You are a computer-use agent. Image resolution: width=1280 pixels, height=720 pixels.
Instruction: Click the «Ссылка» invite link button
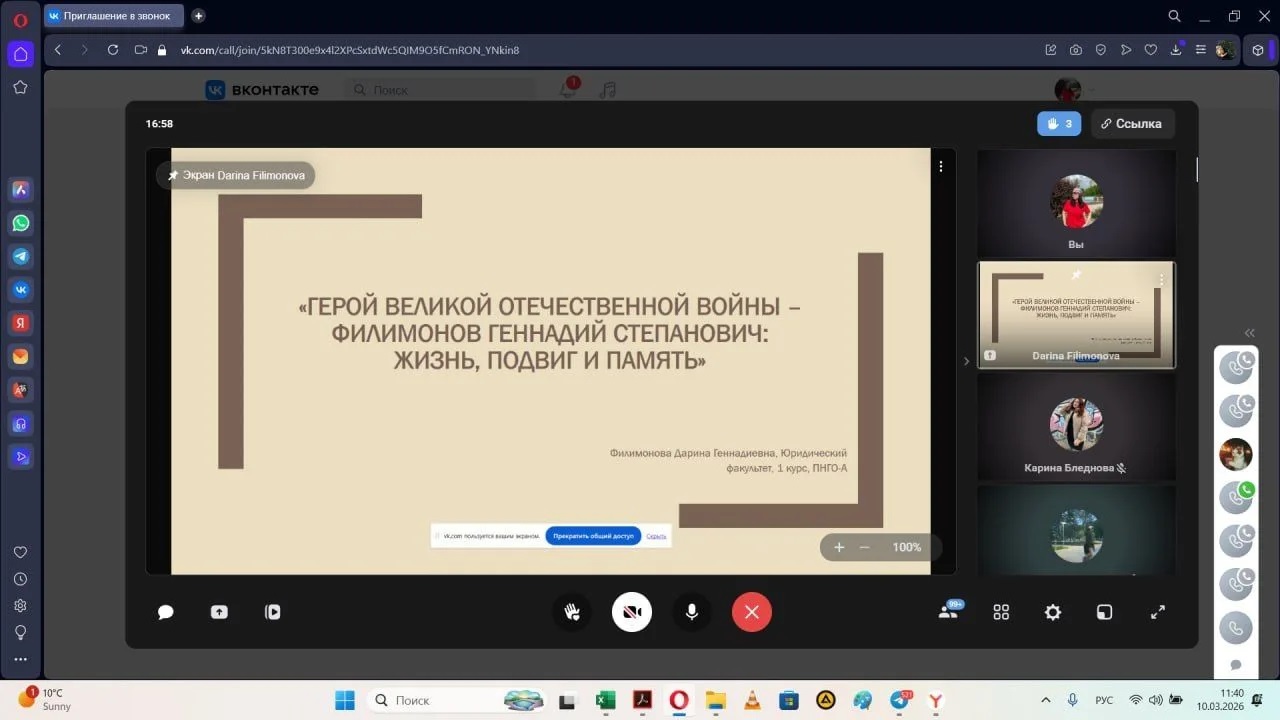[1132, 124]
